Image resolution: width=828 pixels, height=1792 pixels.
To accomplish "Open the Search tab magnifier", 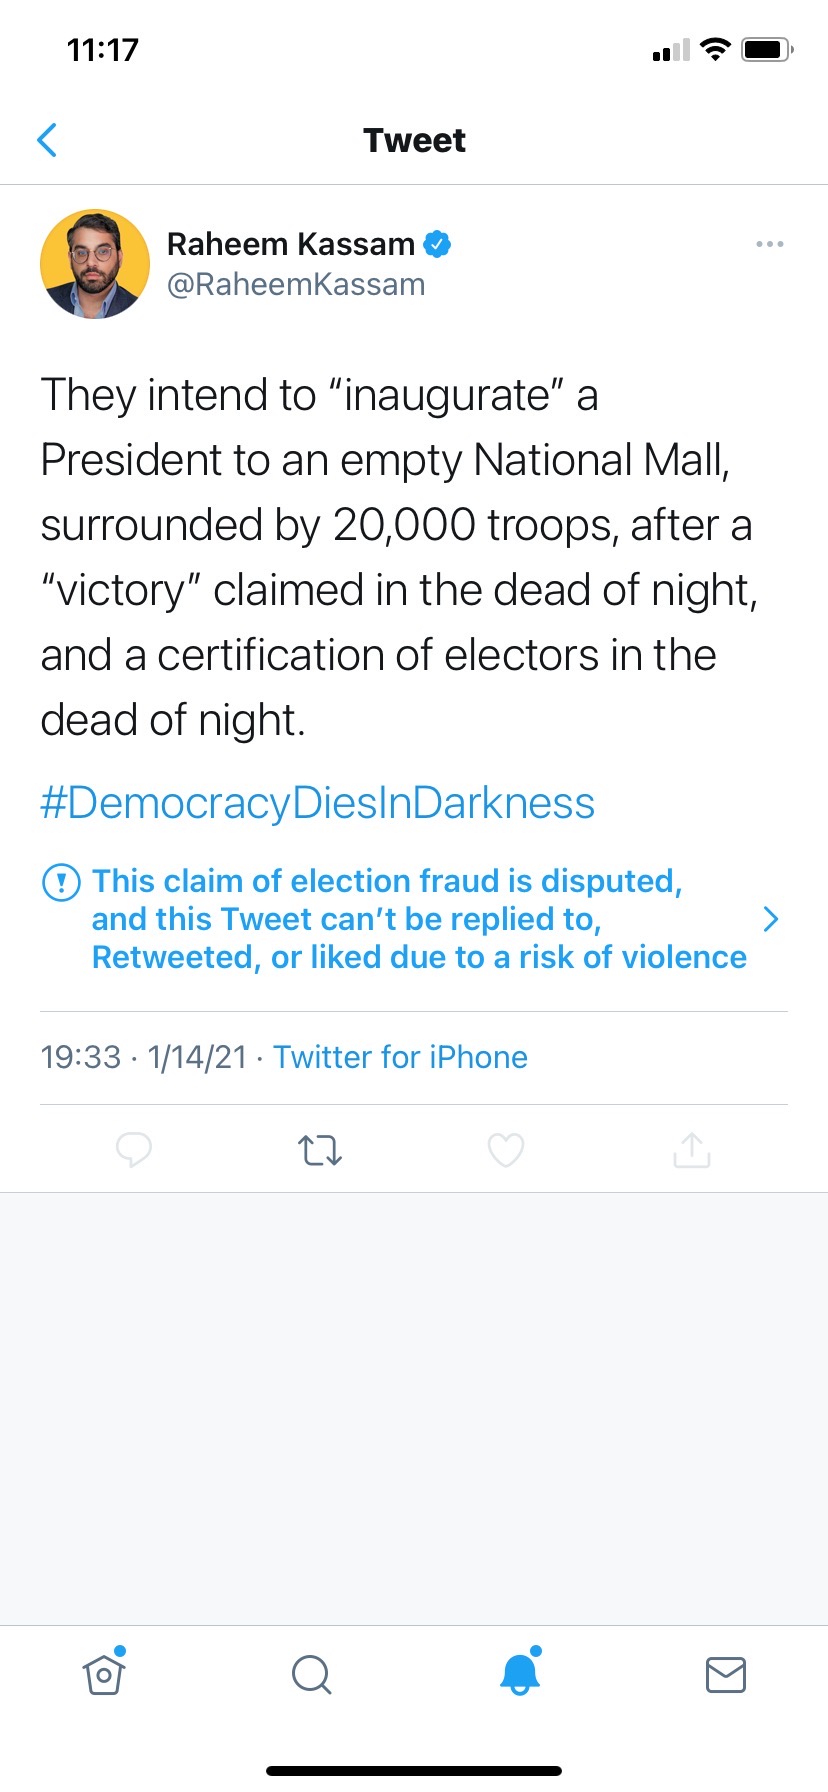I will click(311, 1674).
